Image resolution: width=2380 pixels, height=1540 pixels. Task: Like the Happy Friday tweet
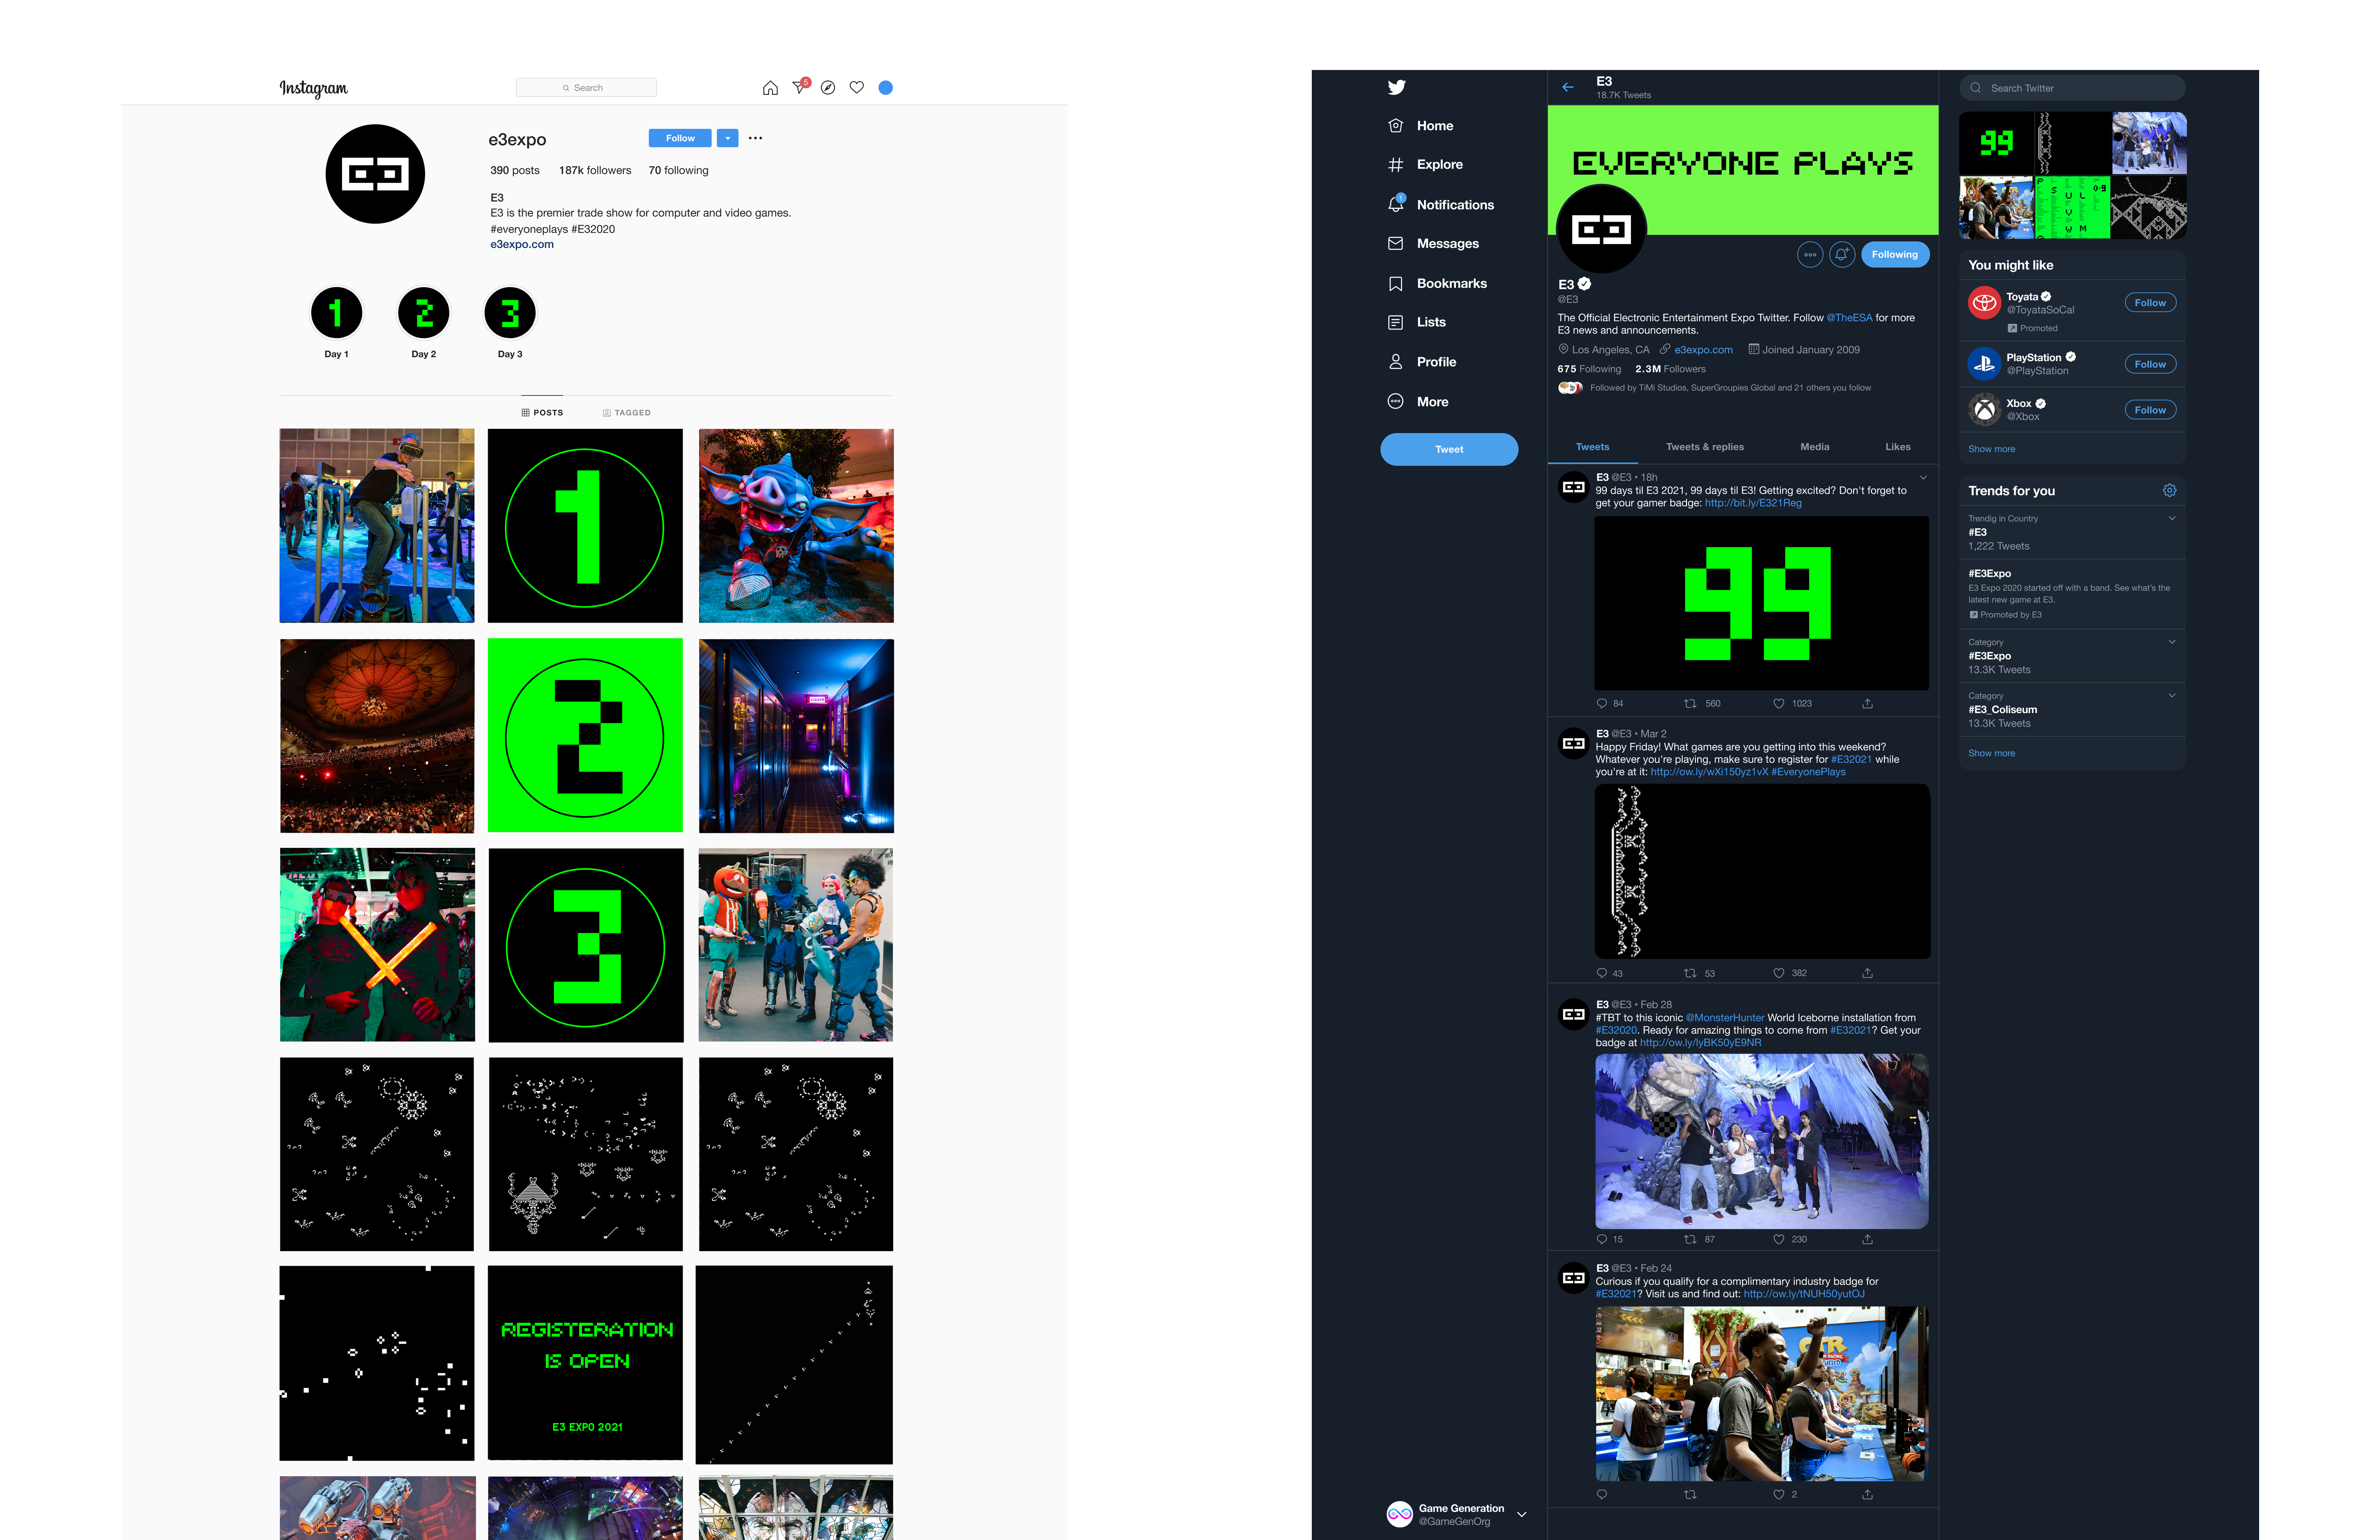click(x=1778, y=973)
